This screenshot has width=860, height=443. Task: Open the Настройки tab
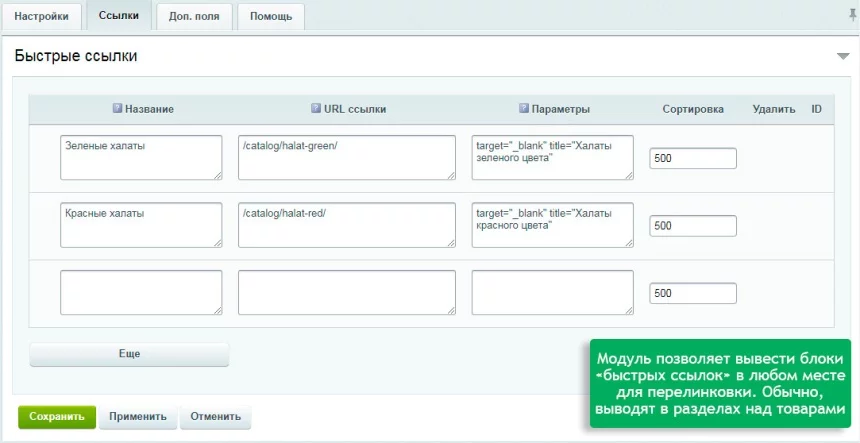(41, 17)
